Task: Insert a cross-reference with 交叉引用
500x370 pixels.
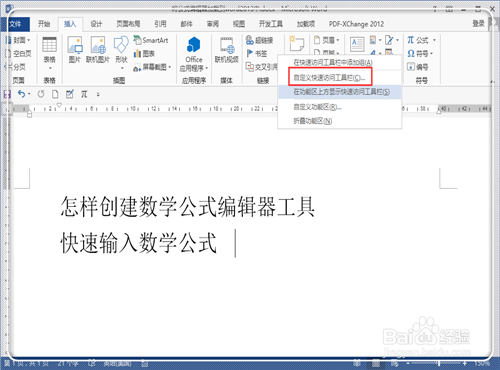Action: point(261,67)
